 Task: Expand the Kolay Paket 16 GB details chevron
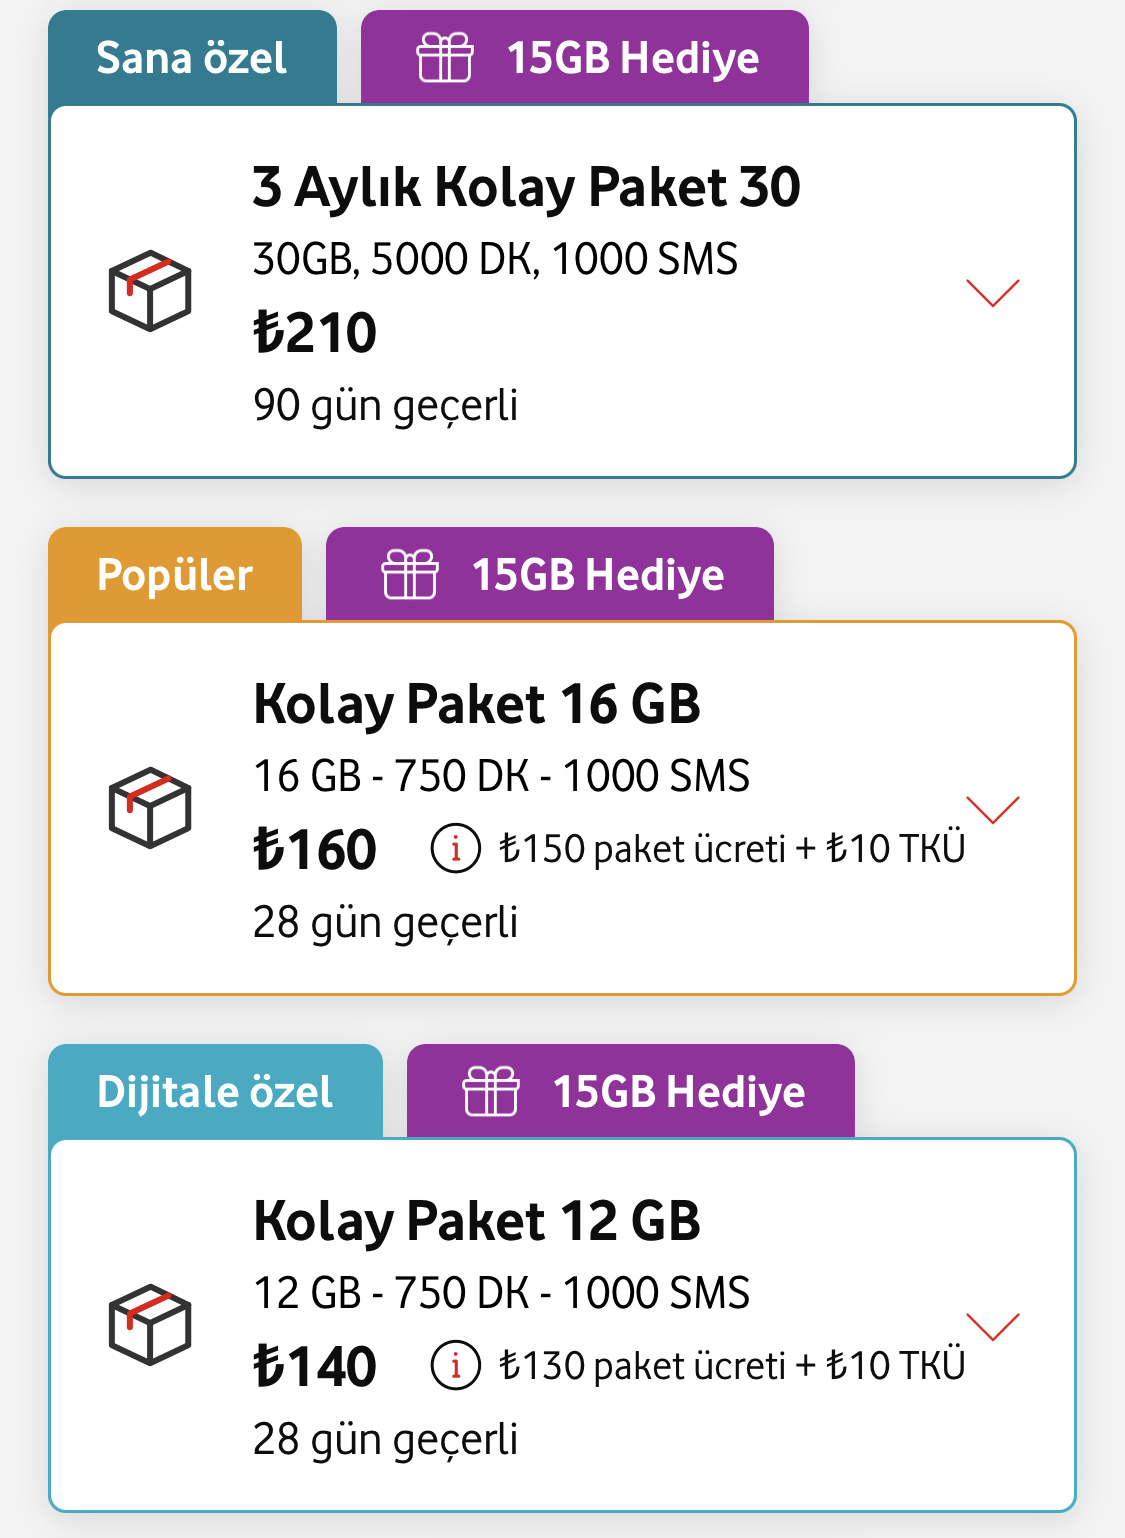[993, 809]
